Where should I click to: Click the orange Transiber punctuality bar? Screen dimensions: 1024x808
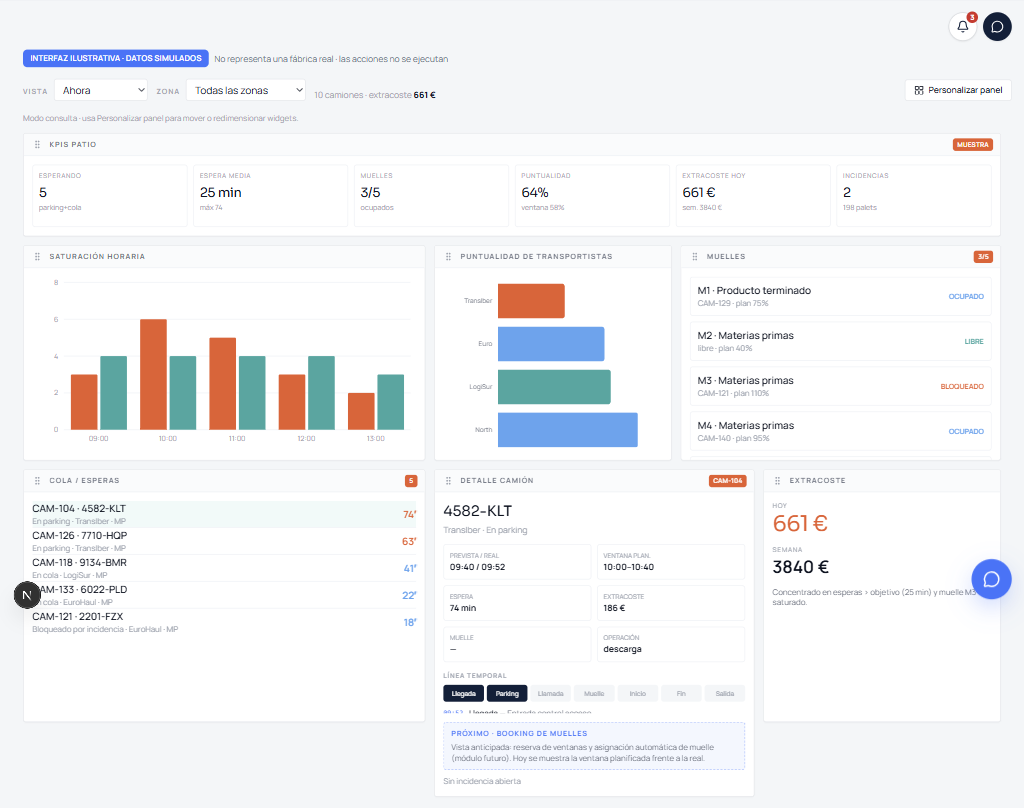pyautogui.click(x=531, y=301)
